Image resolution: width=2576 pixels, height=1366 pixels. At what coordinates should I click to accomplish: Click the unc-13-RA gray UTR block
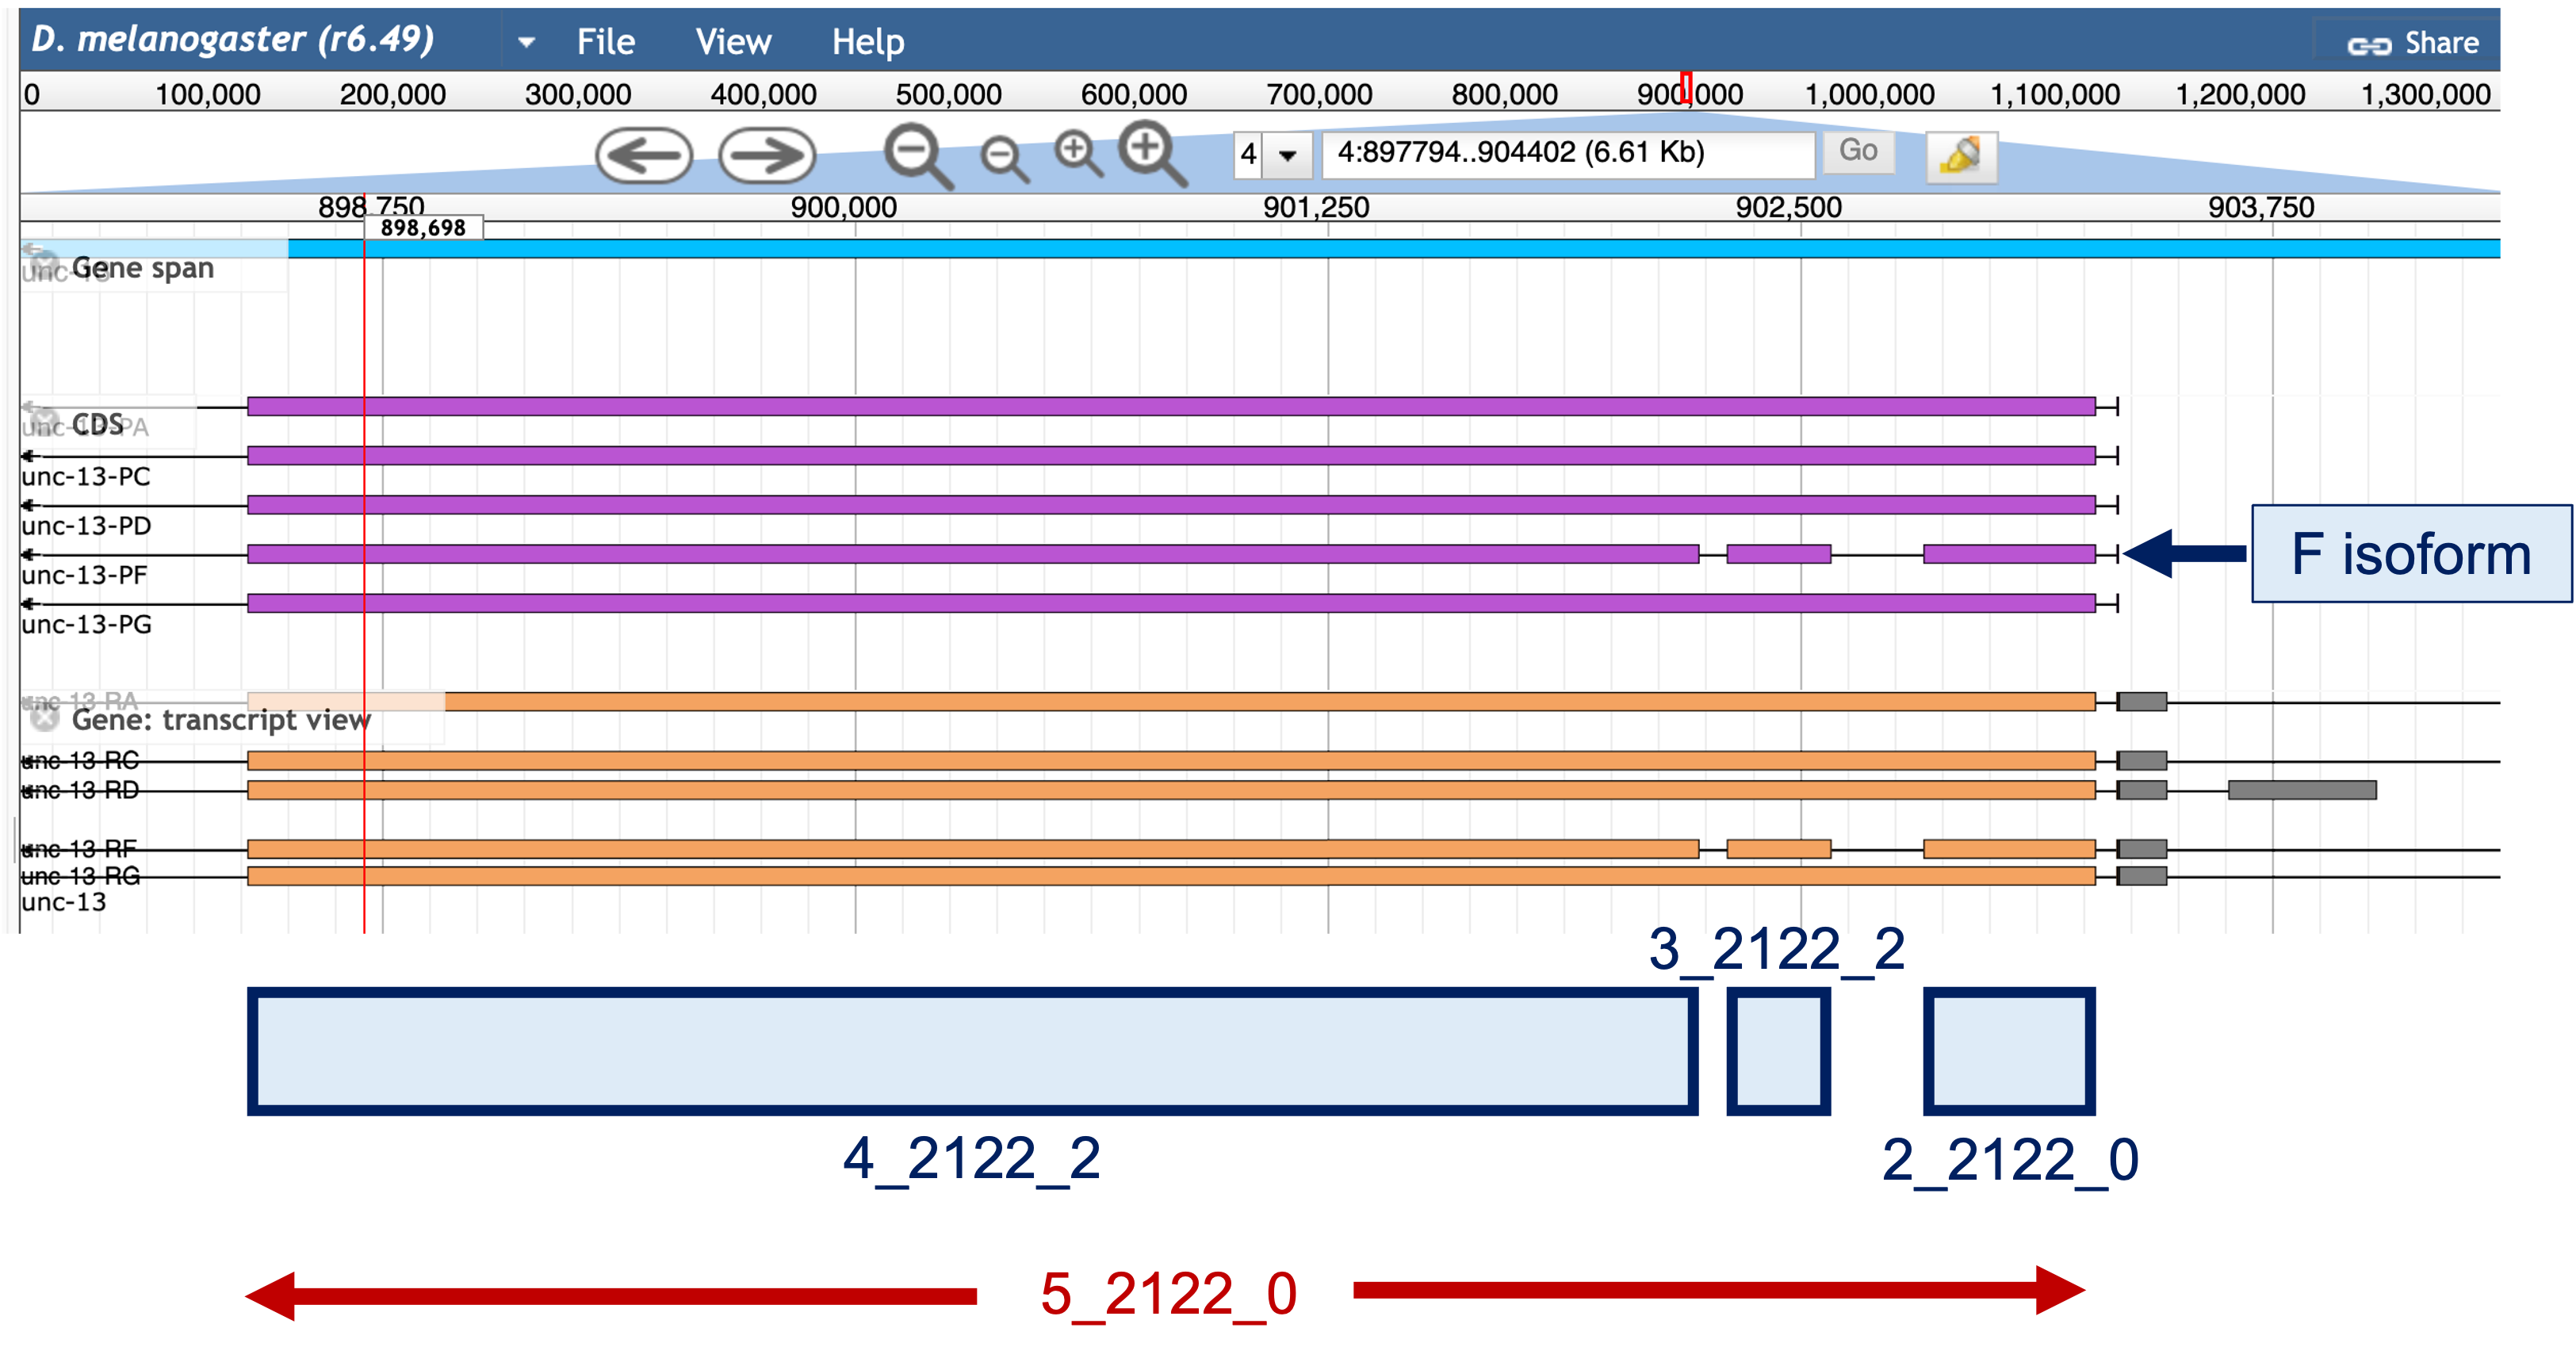[2142, 702]
